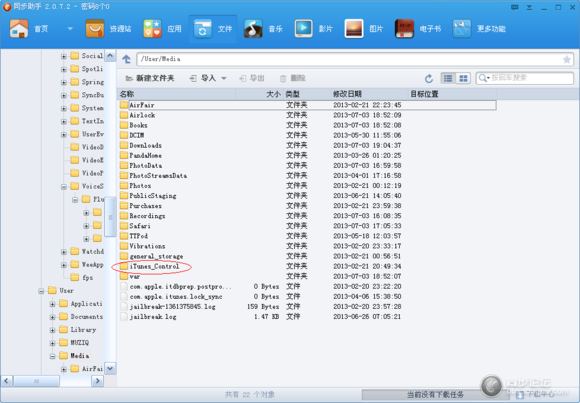This screenshot has width=580, height=403.
Task: Click the tree vertical scrollbar thumb
Action: pos(110,217)
